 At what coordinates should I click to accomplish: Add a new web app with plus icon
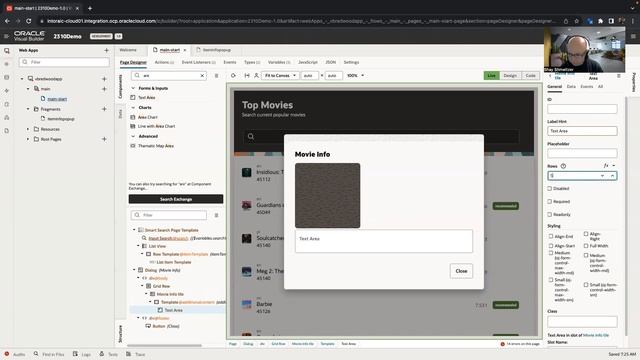click(107, 50)
